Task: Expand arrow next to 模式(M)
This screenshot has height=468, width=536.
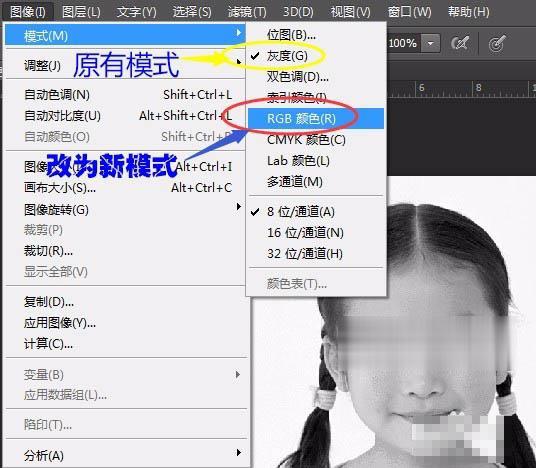Action: point(238,33)
